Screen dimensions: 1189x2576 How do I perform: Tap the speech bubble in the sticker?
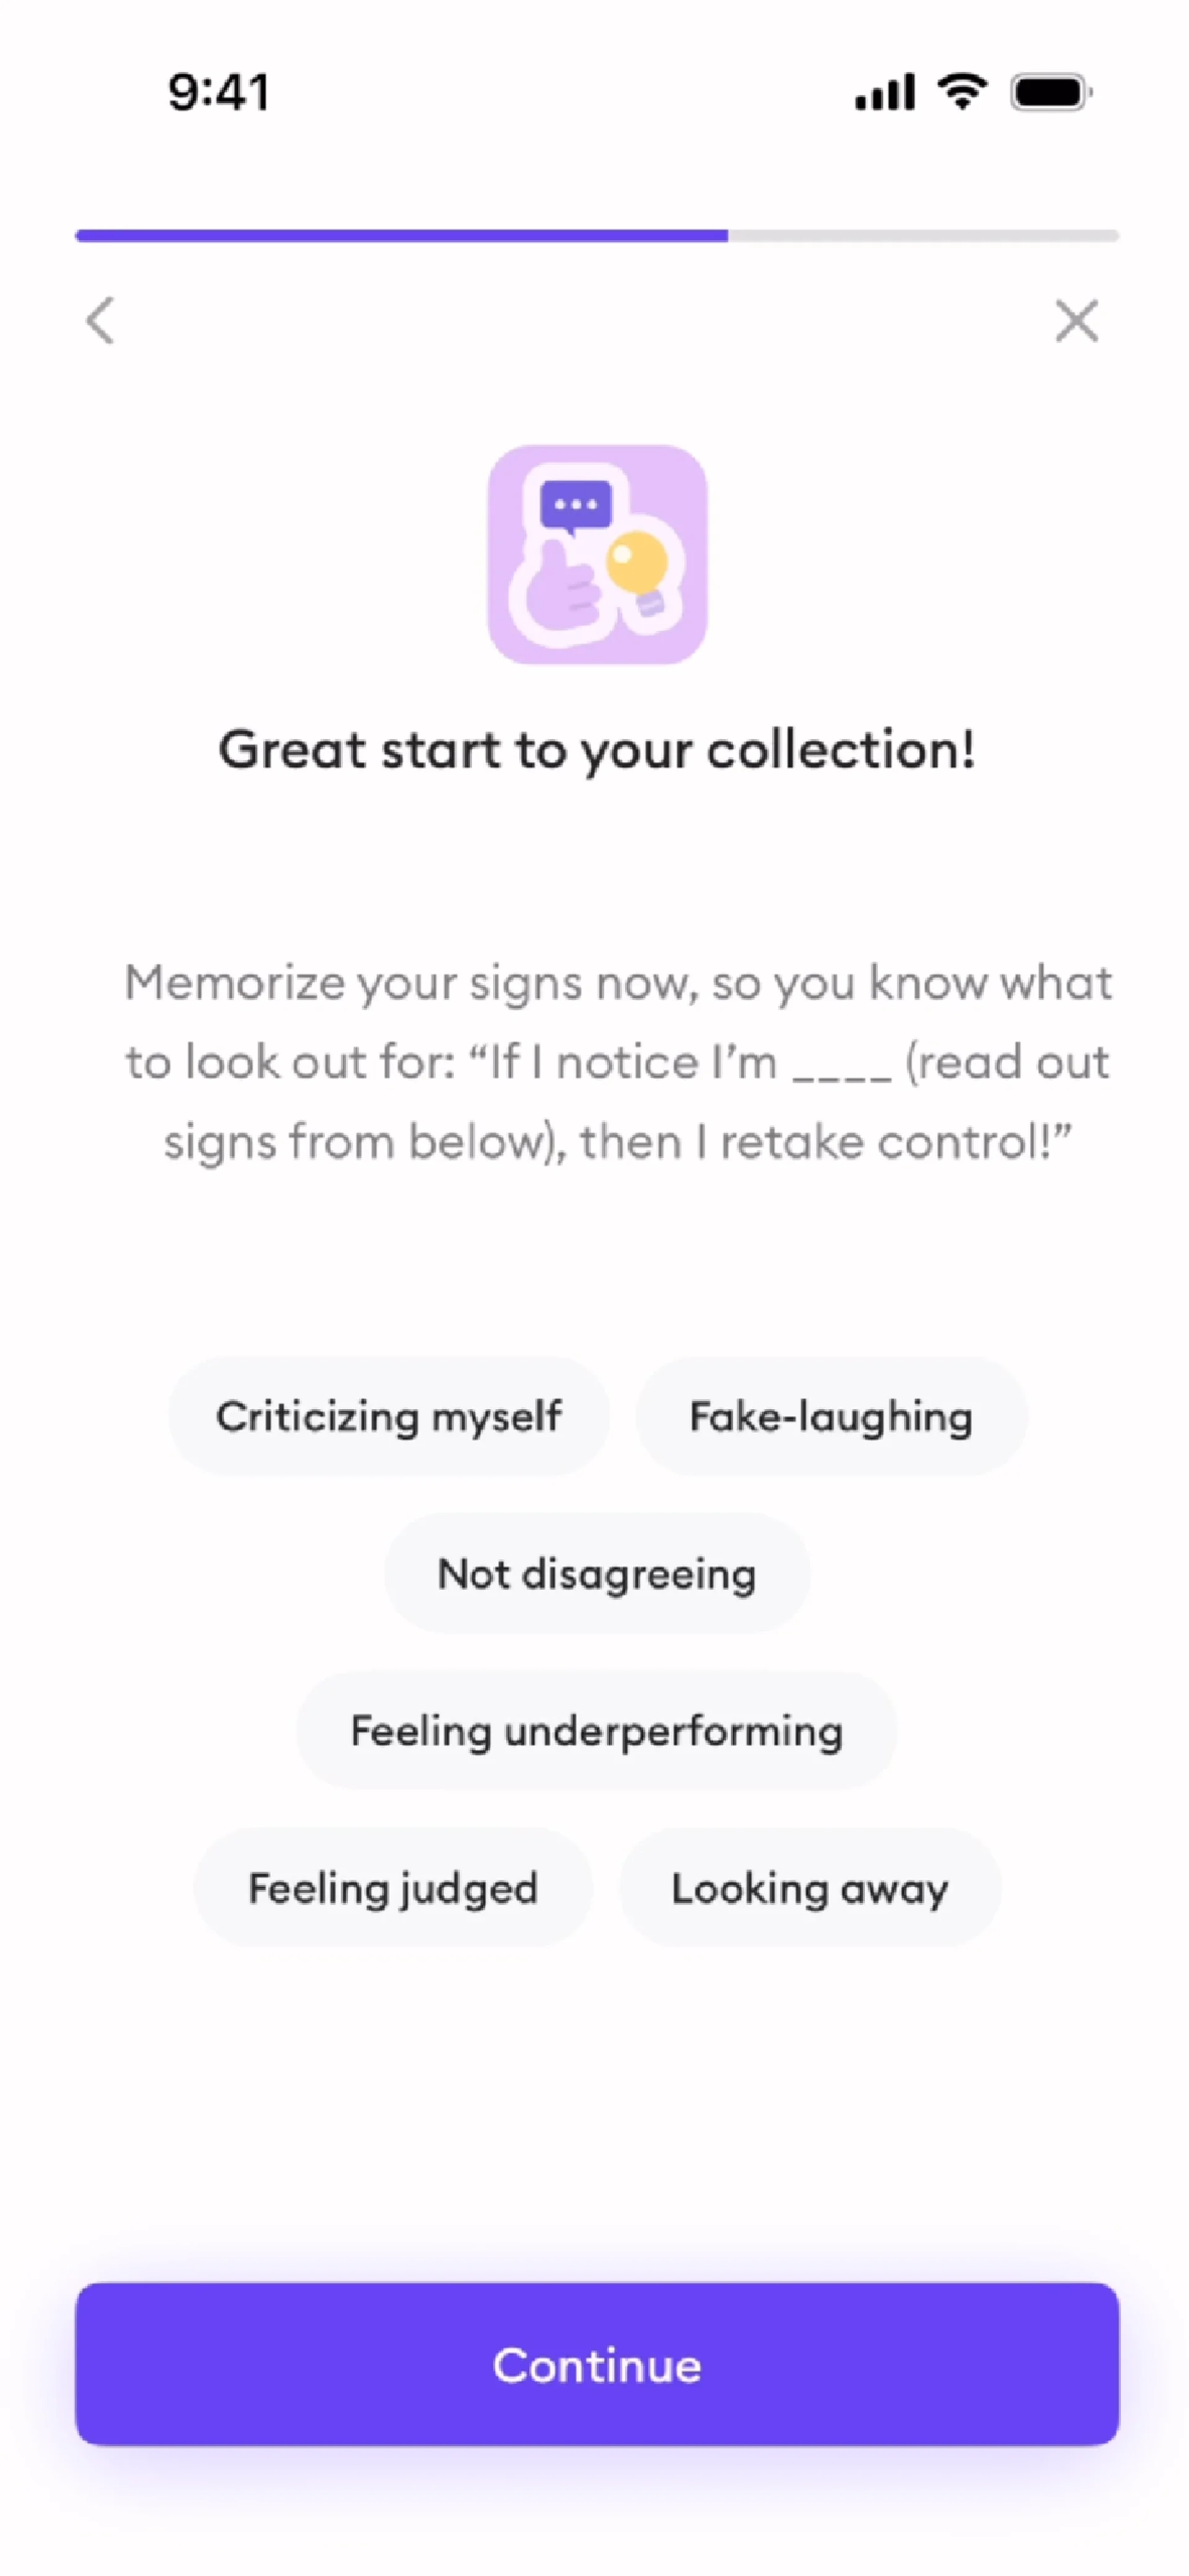pyautogui.click(x=575, y=505)
